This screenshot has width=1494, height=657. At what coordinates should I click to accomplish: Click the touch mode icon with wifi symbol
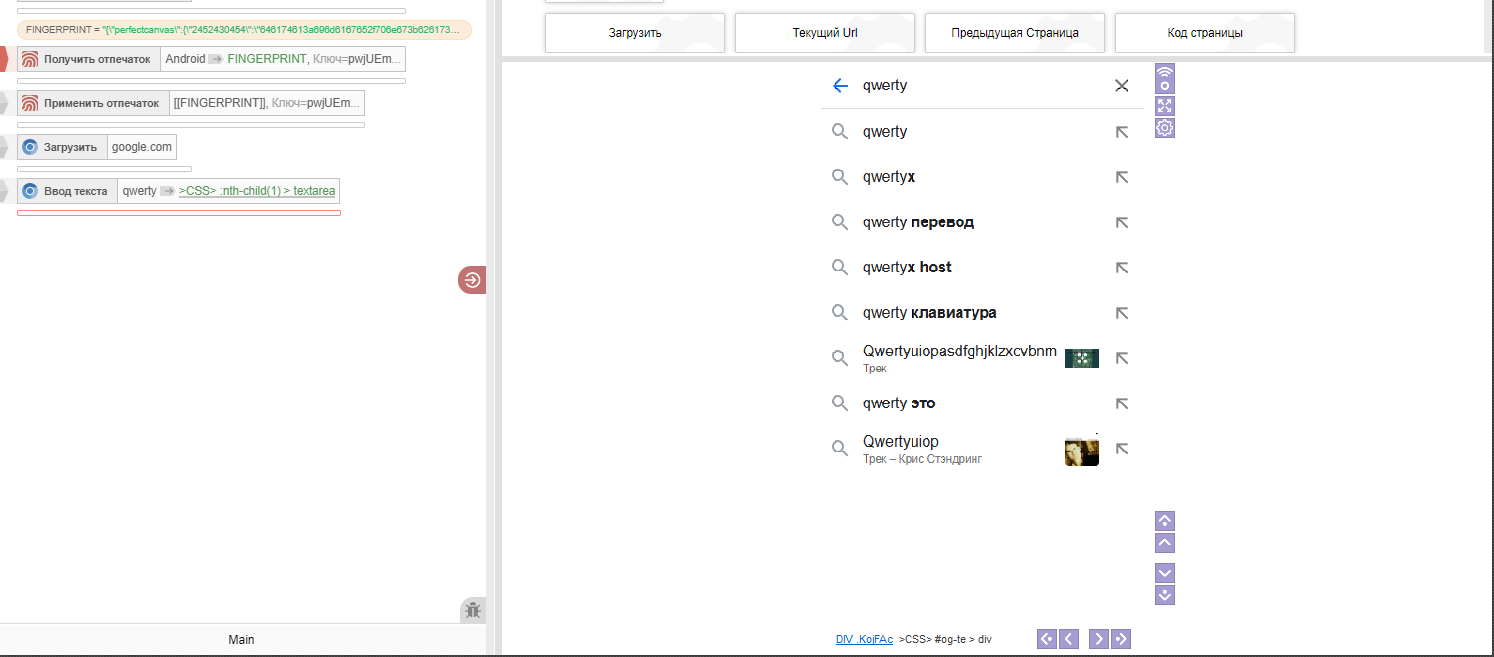[1165, 80]
